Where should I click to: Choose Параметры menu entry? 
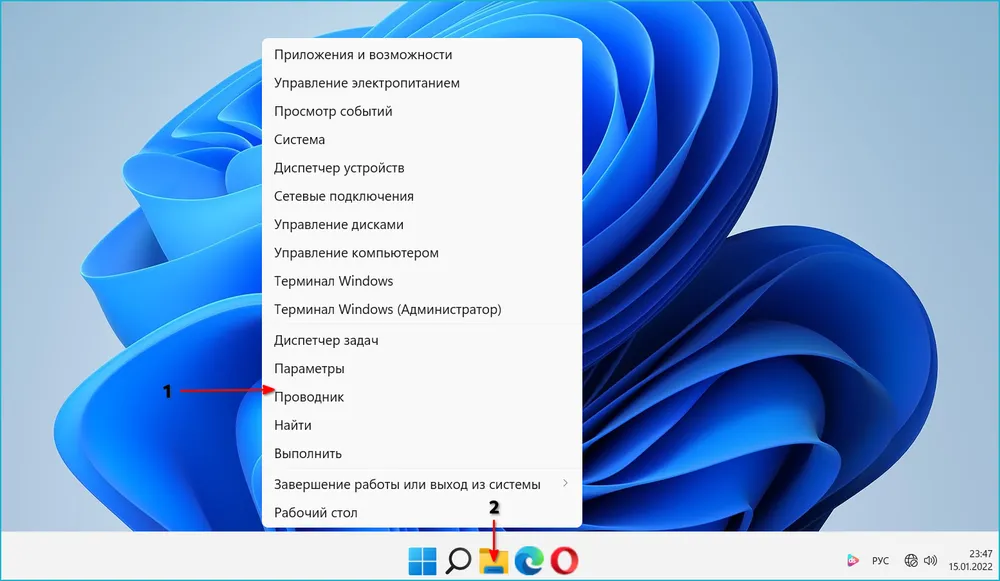coord(309,369)
